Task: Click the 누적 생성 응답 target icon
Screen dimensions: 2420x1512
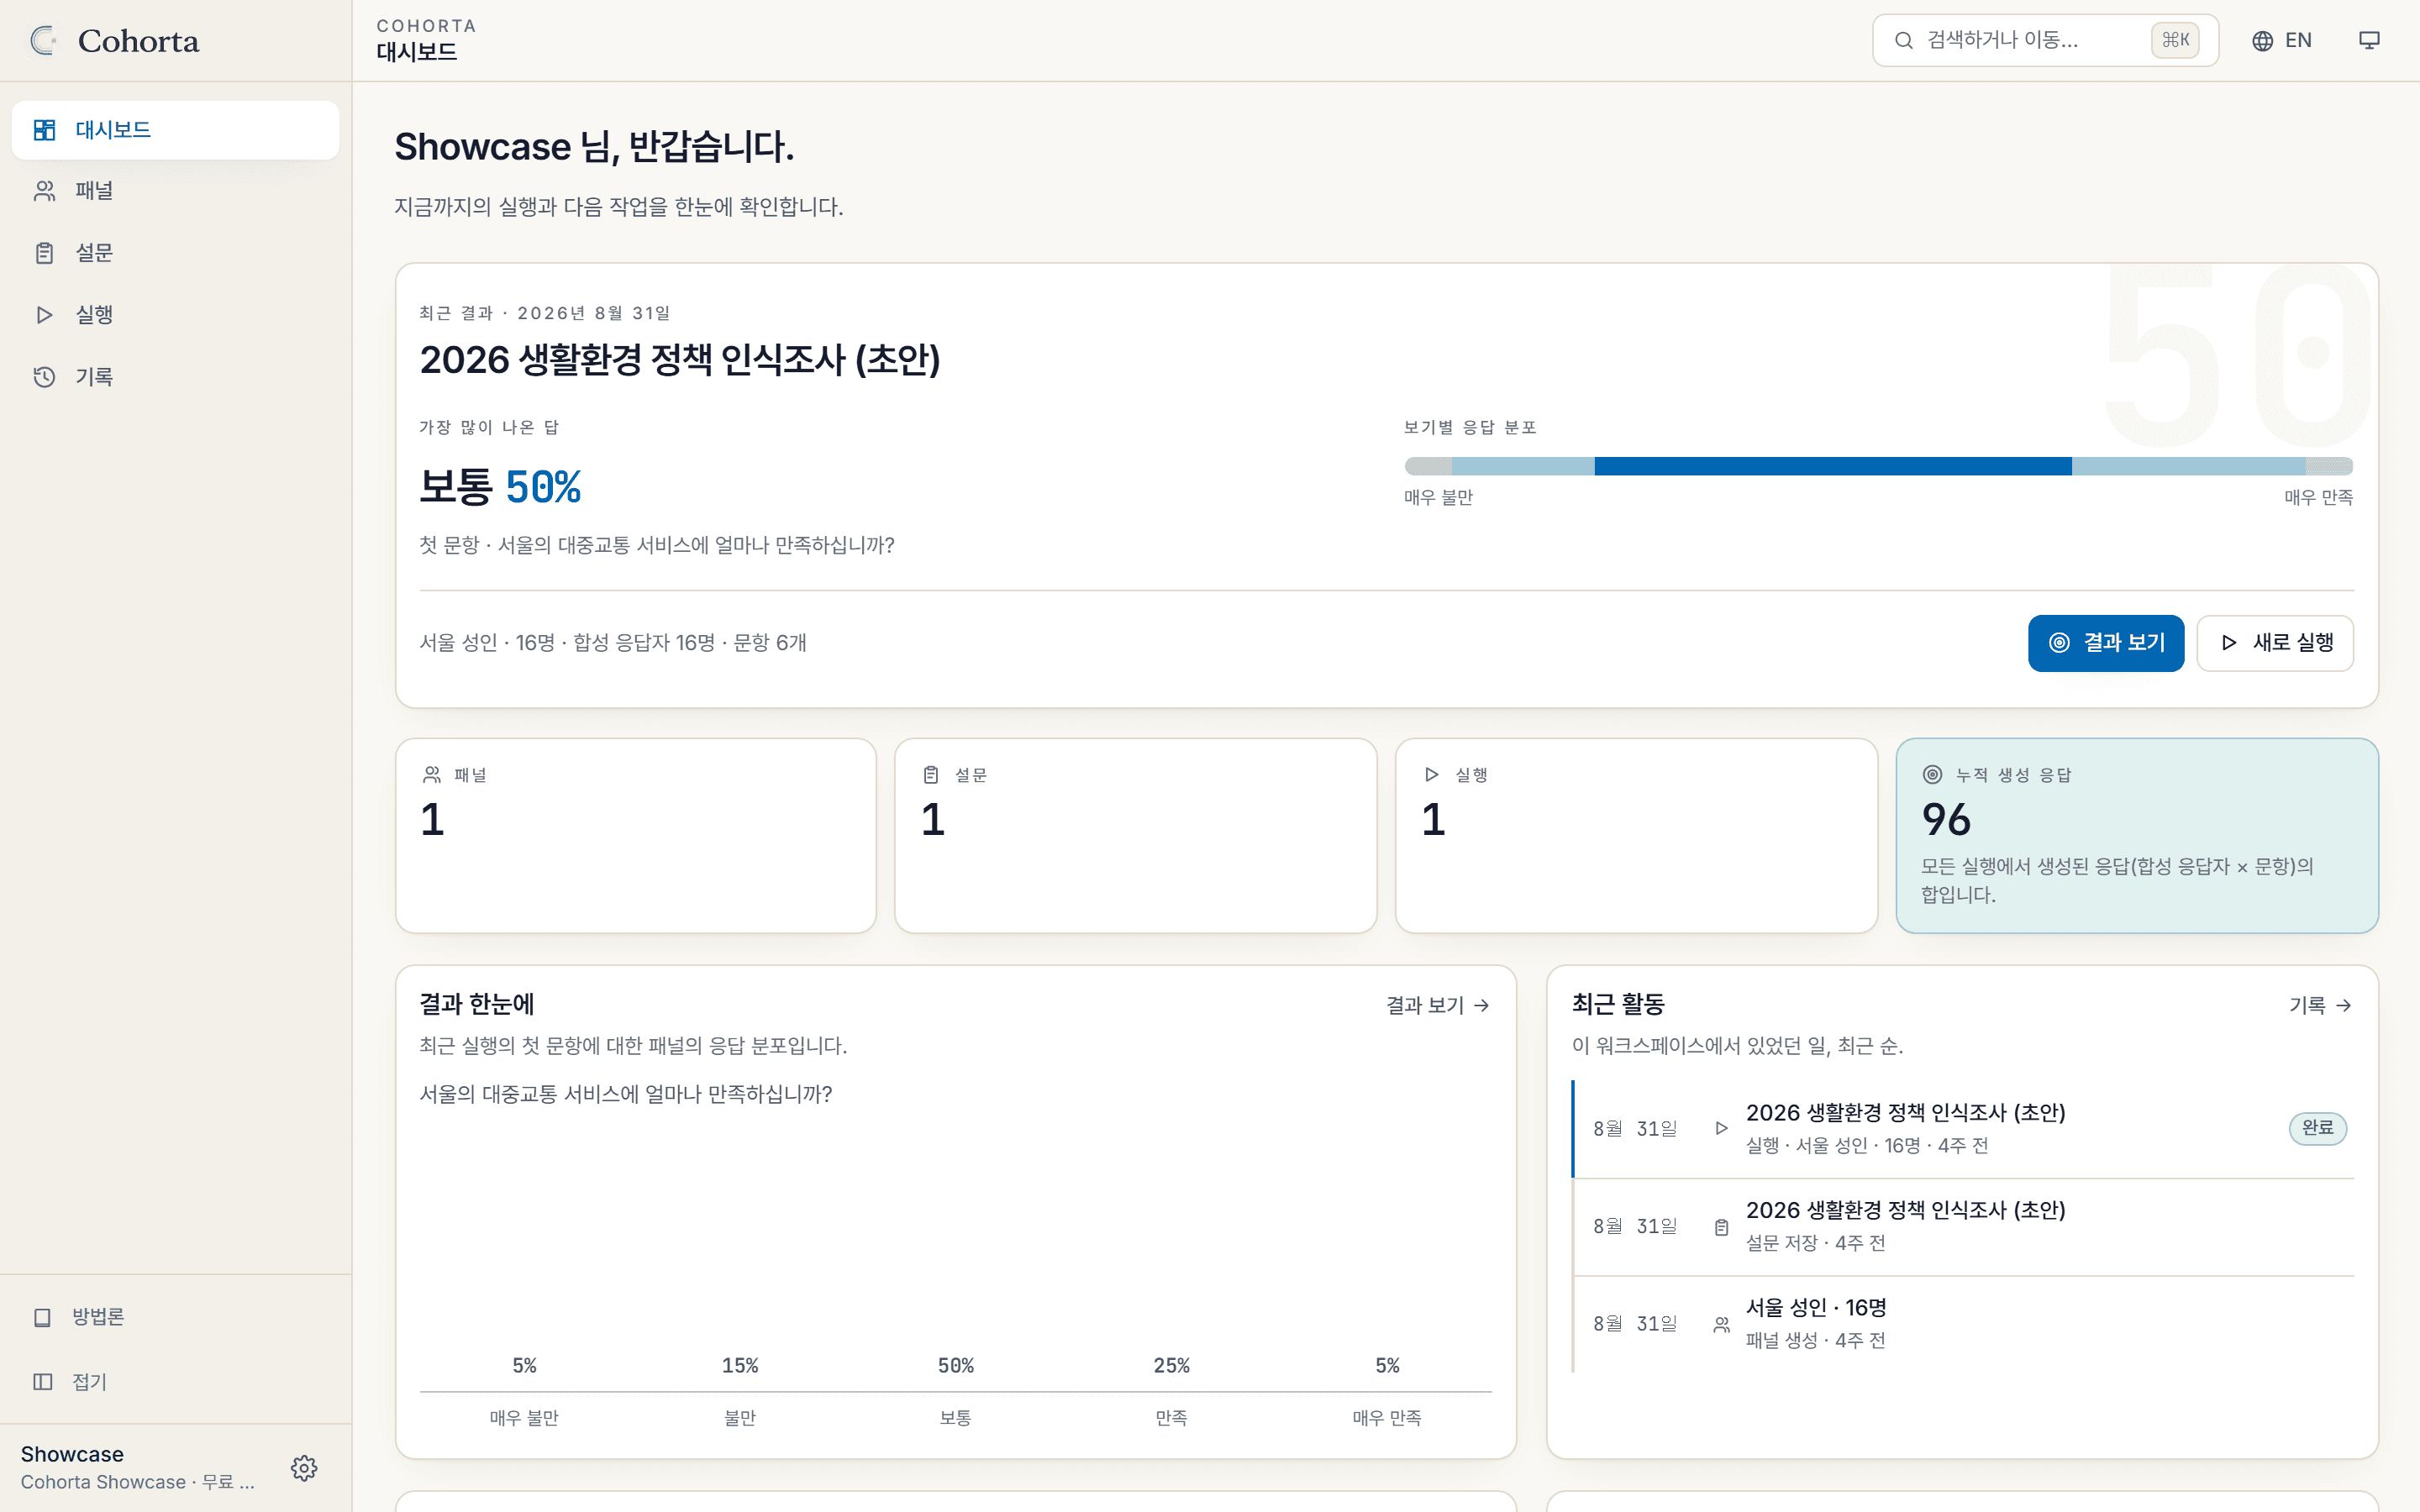Action: (x=1932, y=775)
